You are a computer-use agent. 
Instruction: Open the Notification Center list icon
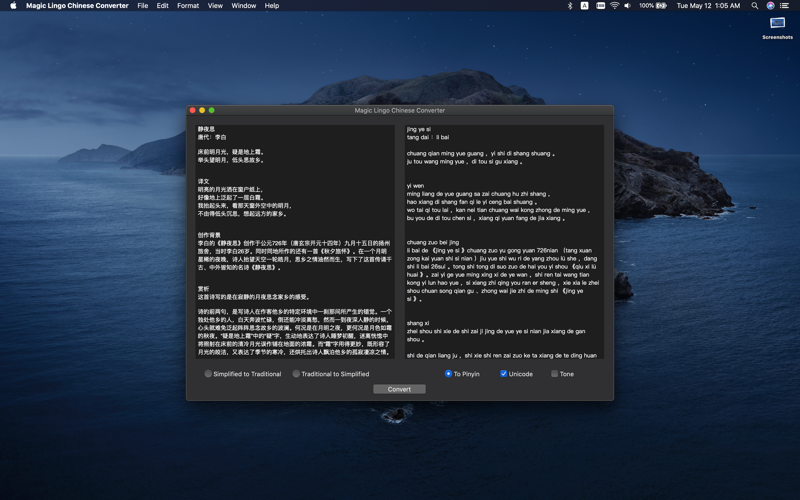[x=785, y=6]
